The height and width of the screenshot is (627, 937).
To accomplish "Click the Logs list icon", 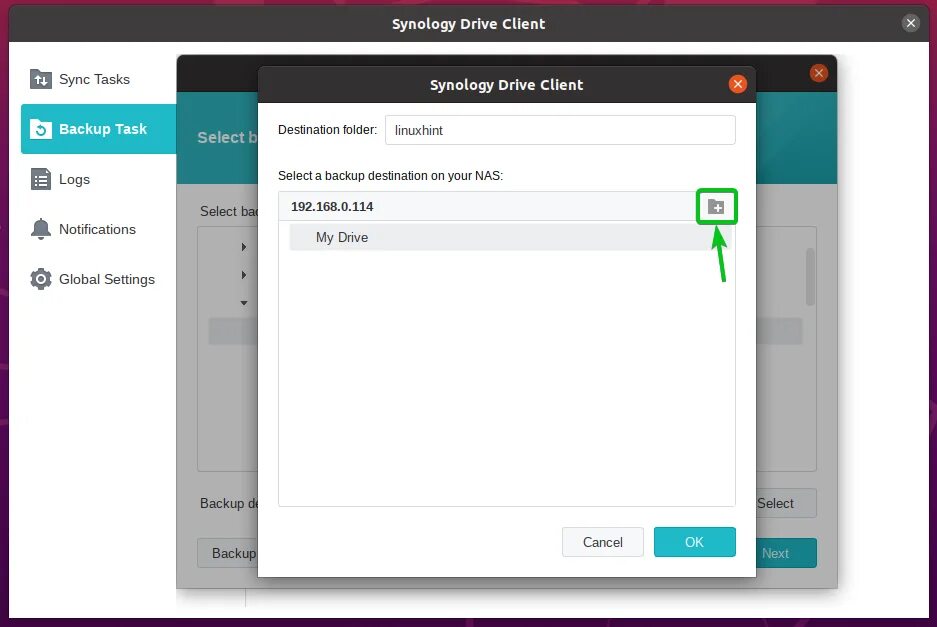I will pyautogui.click(x=41, y=179).
